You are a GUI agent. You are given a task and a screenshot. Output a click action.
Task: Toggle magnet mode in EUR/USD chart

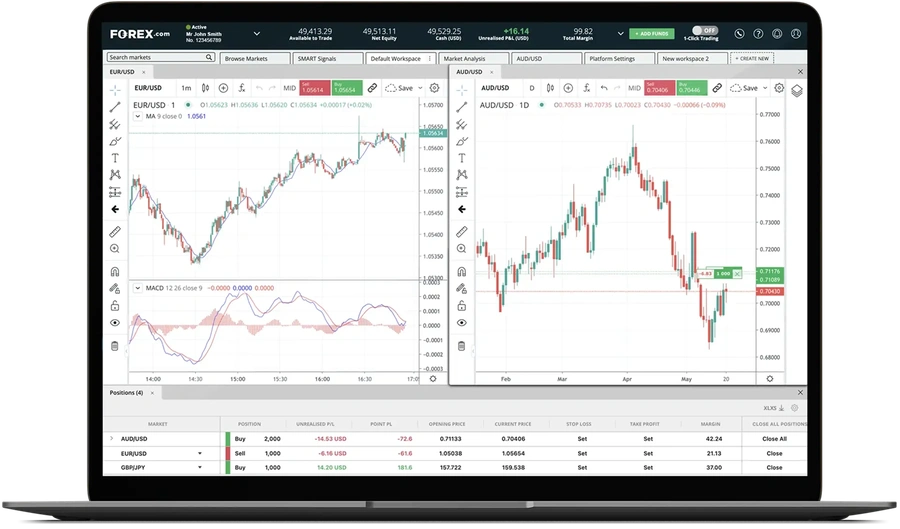(x=115, y=271)
